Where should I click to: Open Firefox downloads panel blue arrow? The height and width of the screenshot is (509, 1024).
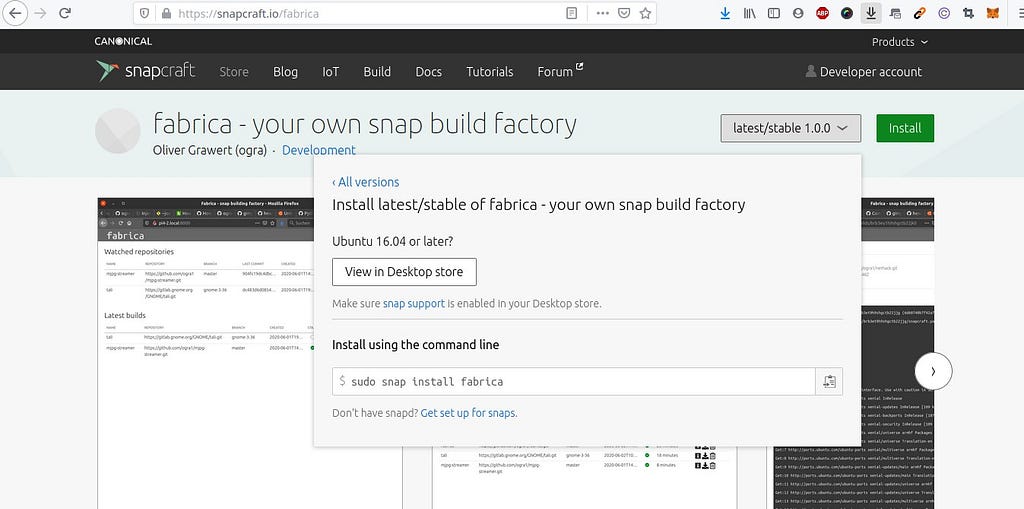pyautogui.click(x=725, y=13)
